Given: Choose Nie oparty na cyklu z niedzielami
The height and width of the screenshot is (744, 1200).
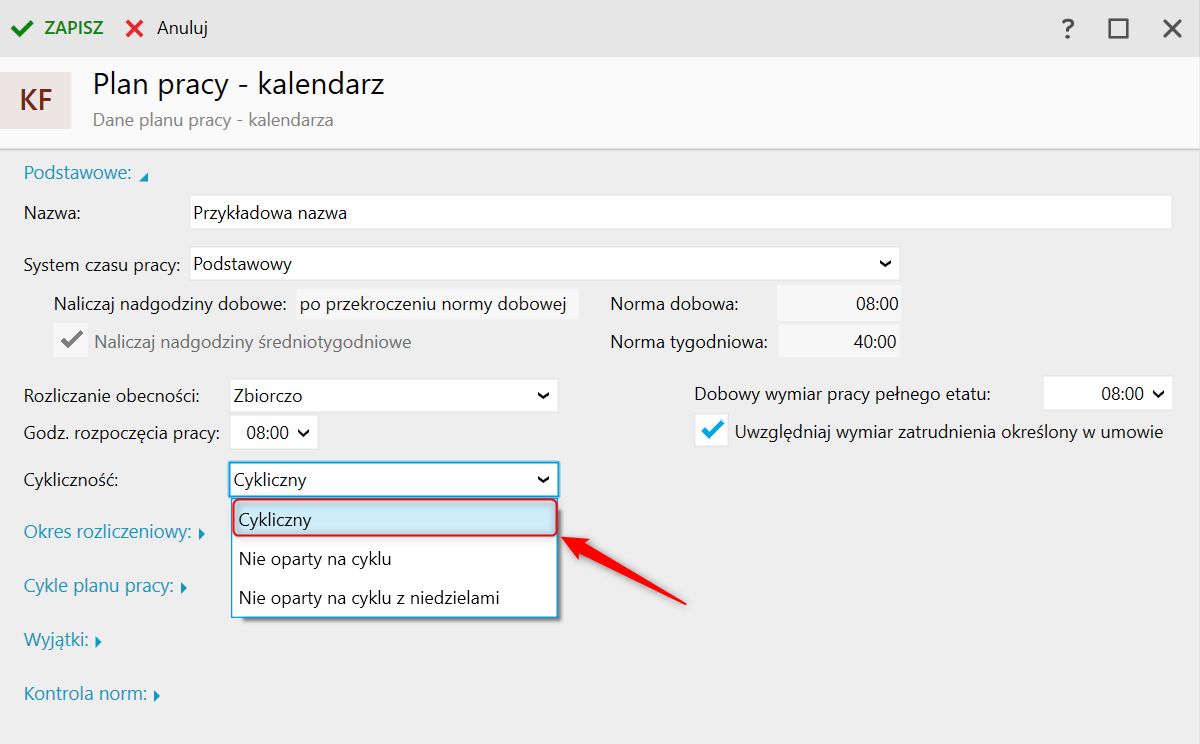Looking at the screenshot, I should click(x=394, y=598).
